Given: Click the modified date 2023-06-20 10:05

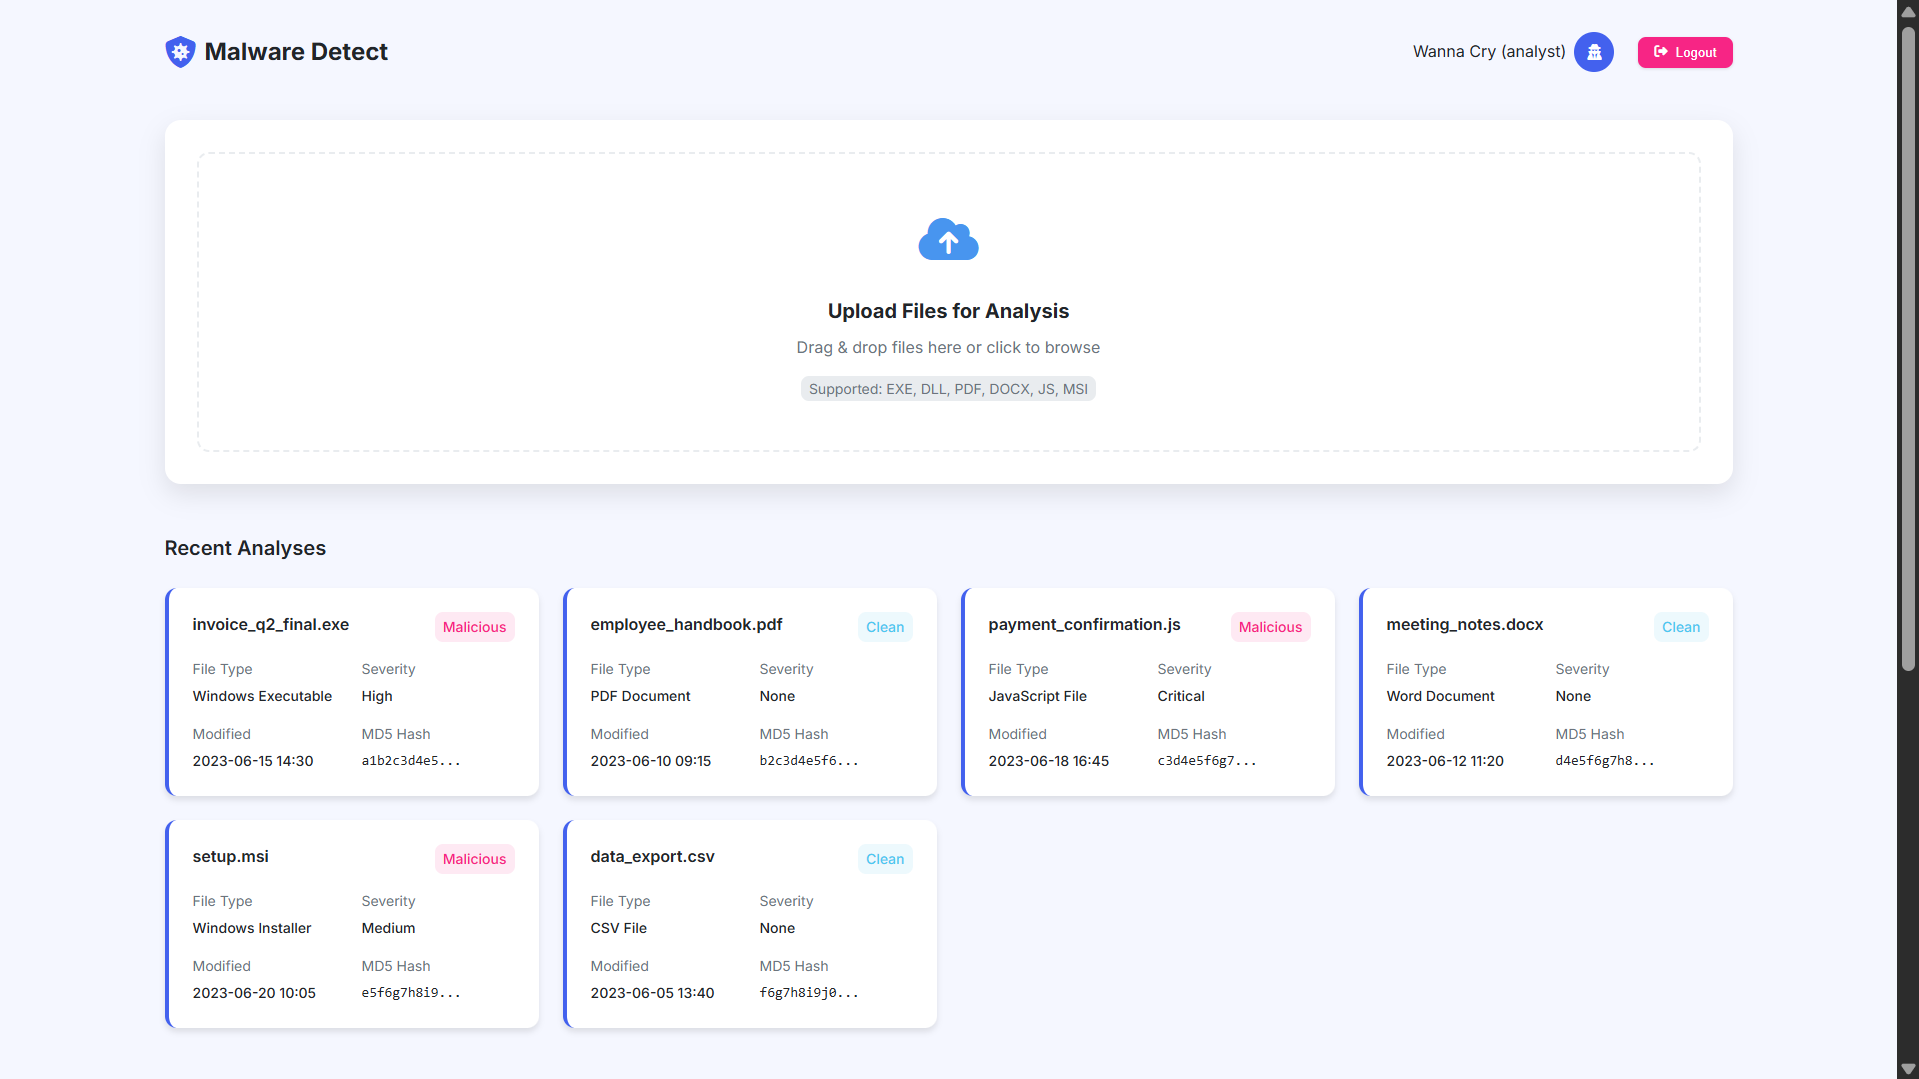Looking at the screenshot, I should coord(254,993).
